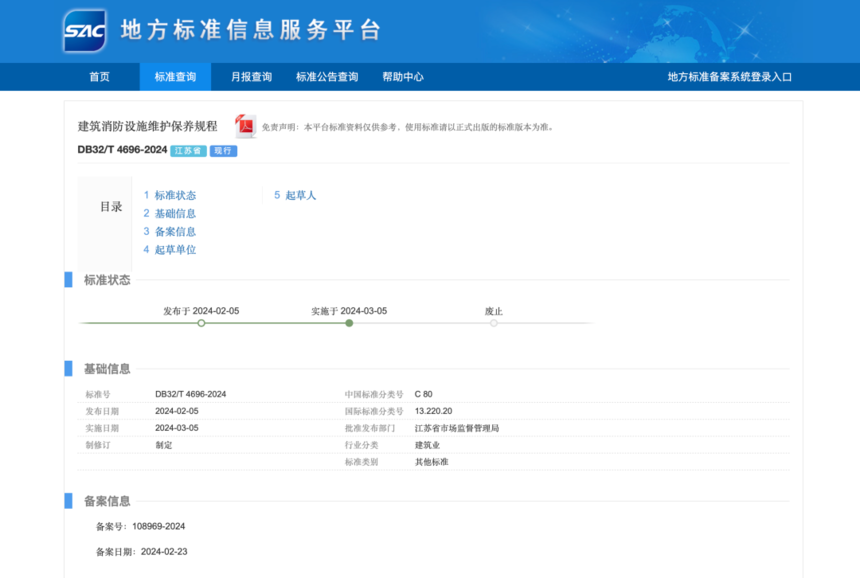Select 行业分类 value 建筑业
This screenshot has height=578, width=860.
coord(427,445)
